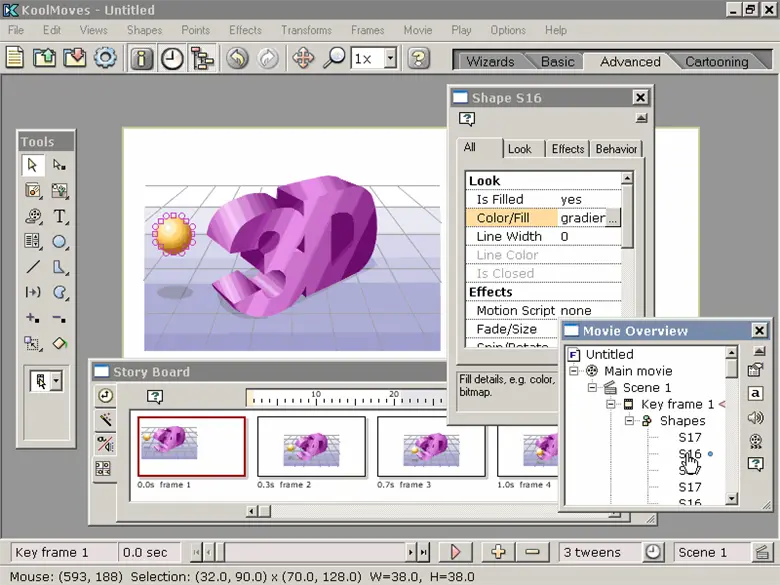
Task: Pick the Ellipse shape tool
Action: point(60,241)
